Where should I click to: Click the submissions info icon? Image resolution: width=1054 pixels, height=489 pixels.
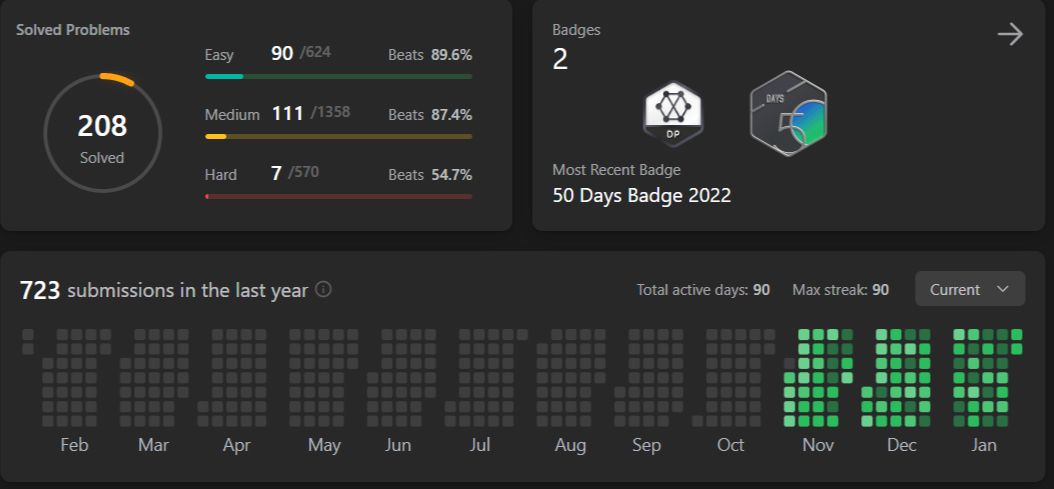click(x=323, y=290)
